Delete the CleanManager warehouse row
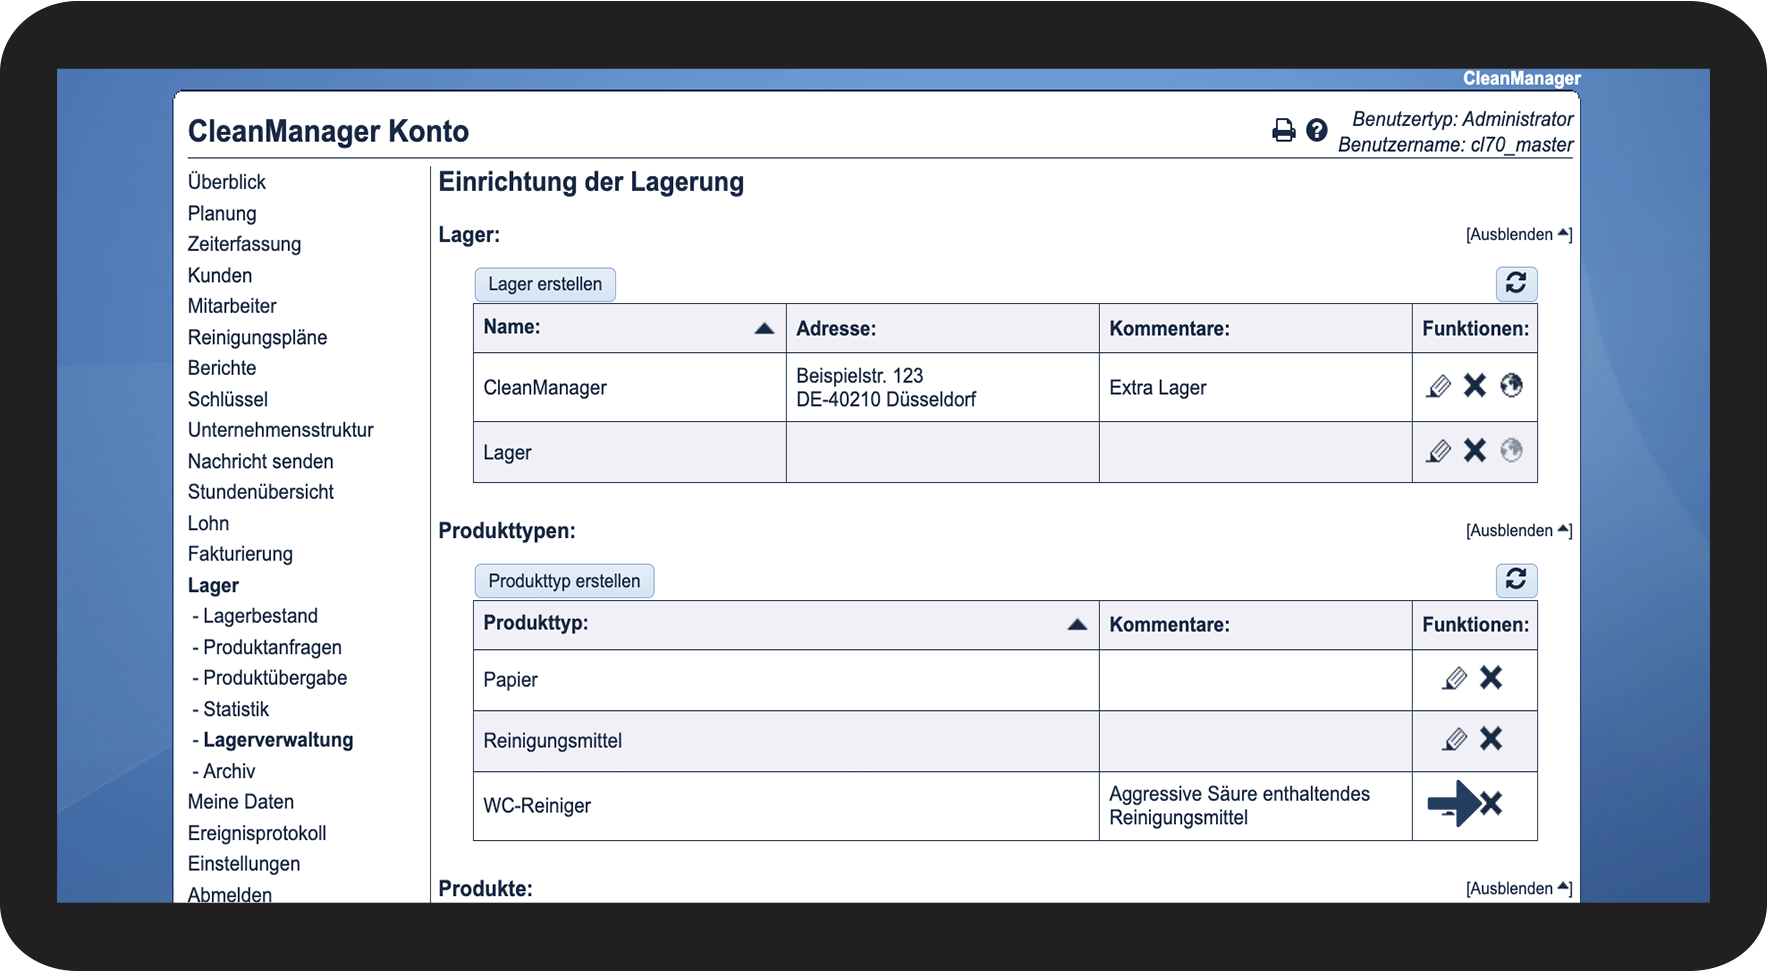The height and width of the screenshot is (971, 1767). tap(1475, 386)
